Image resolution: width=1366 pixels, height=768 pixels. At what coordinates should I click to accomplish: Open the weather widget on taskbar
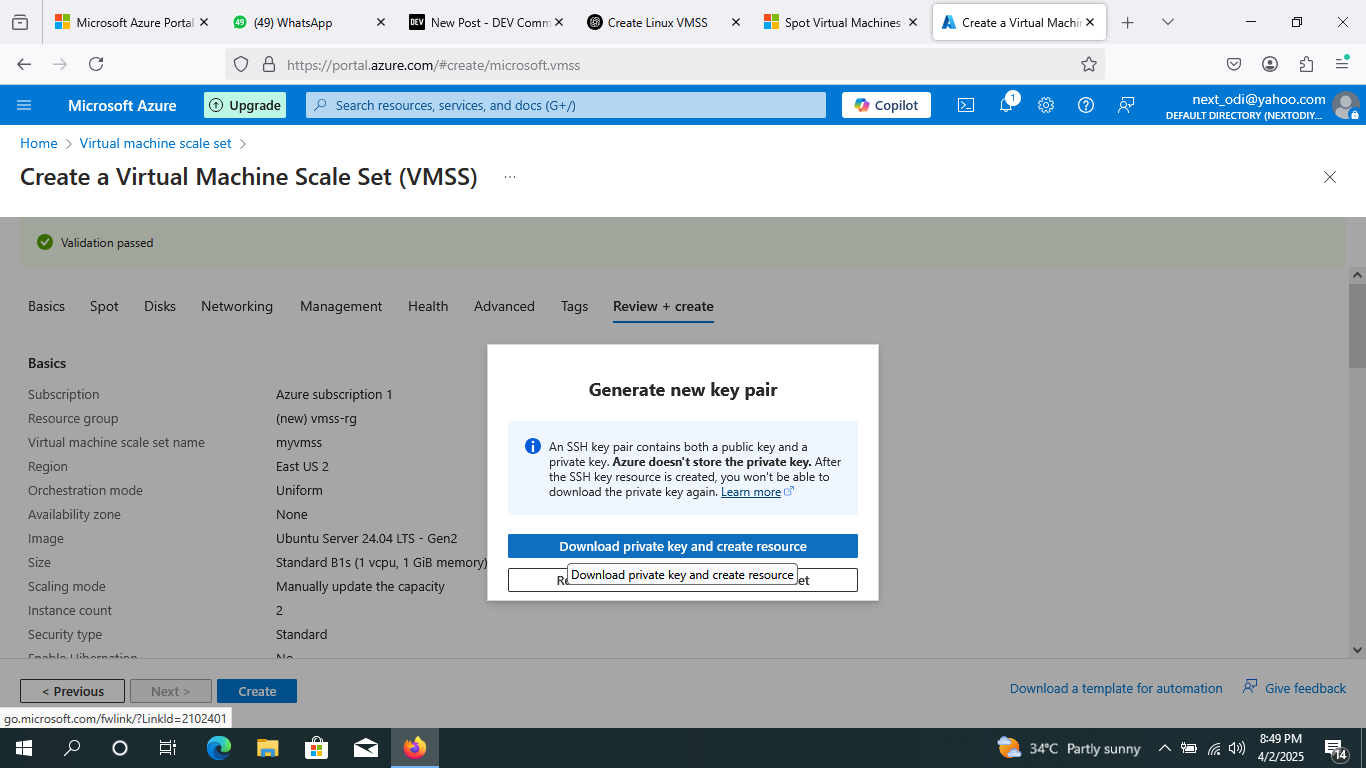pyautogui.click(x=1068, y=748)
